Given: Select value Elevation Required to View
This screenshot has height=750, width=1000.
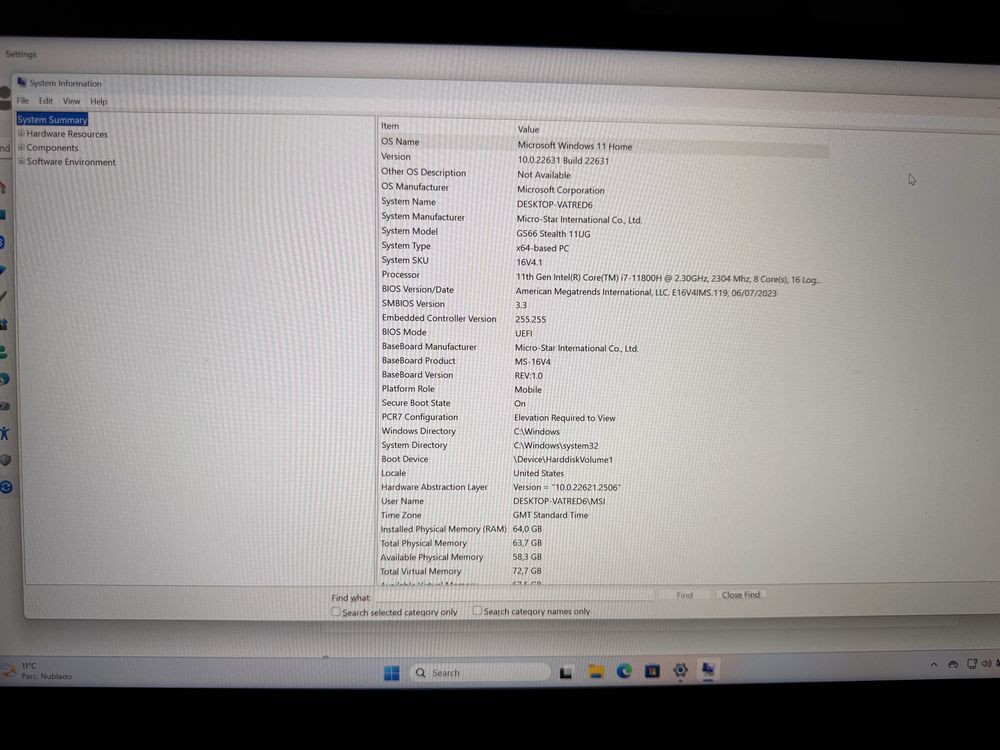Looking at the screenshot, I should click(x=564, y=418).
